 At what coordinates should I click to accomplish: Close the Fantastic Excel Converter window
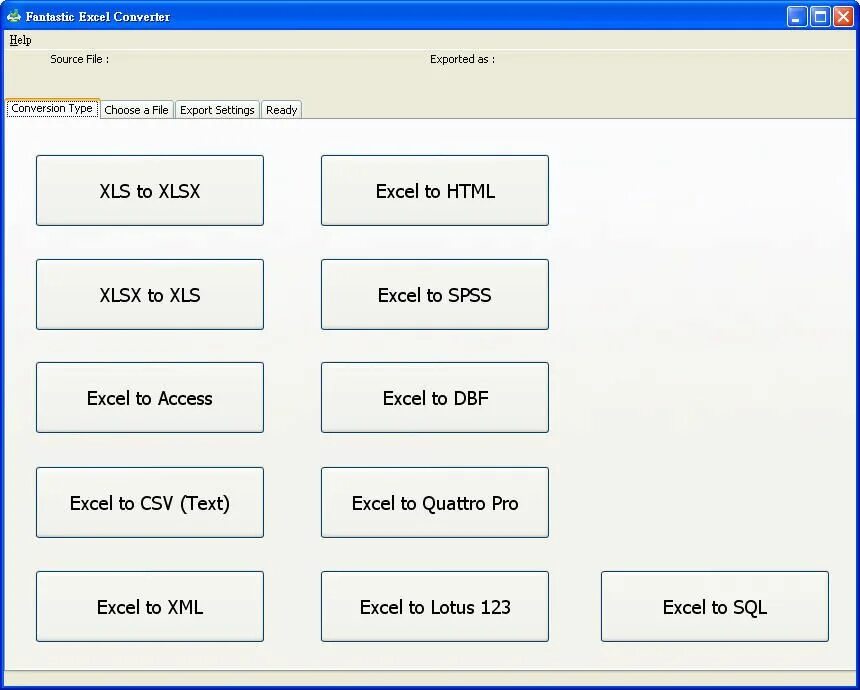[843, 17]
